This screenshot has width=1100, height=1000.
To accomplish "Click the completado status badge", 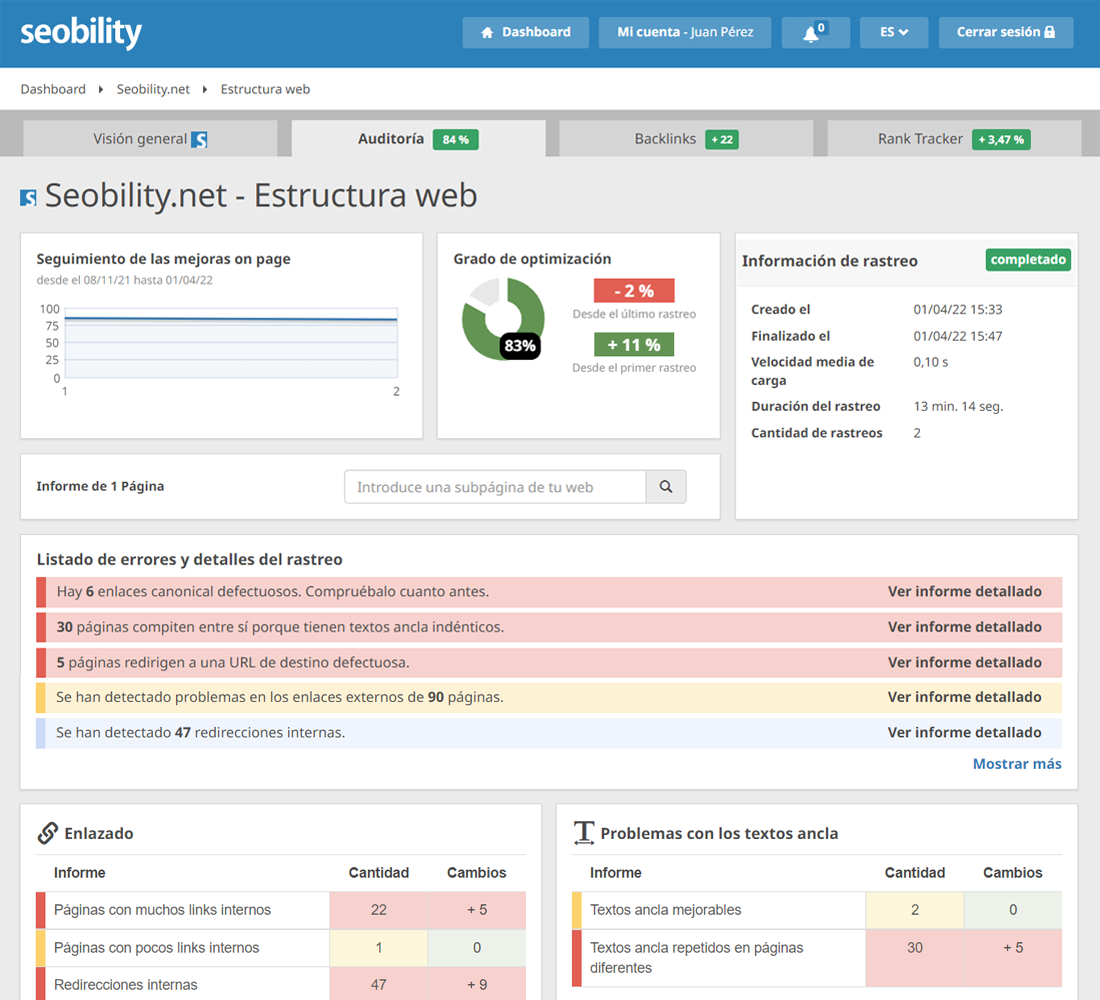I will pyautogui.click(x=1028, y=260).
